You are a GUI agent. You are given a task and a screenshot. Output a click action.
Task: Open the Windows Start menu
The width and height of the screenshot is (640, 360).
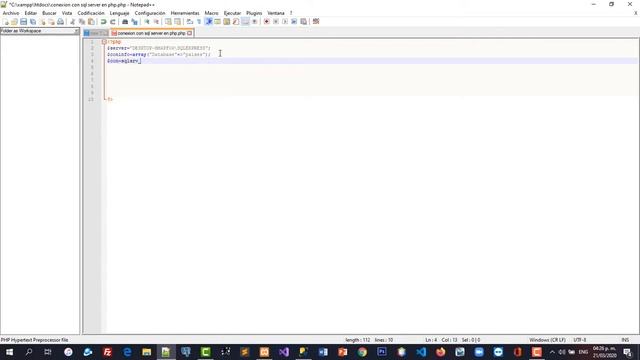[x=9, y=352]
